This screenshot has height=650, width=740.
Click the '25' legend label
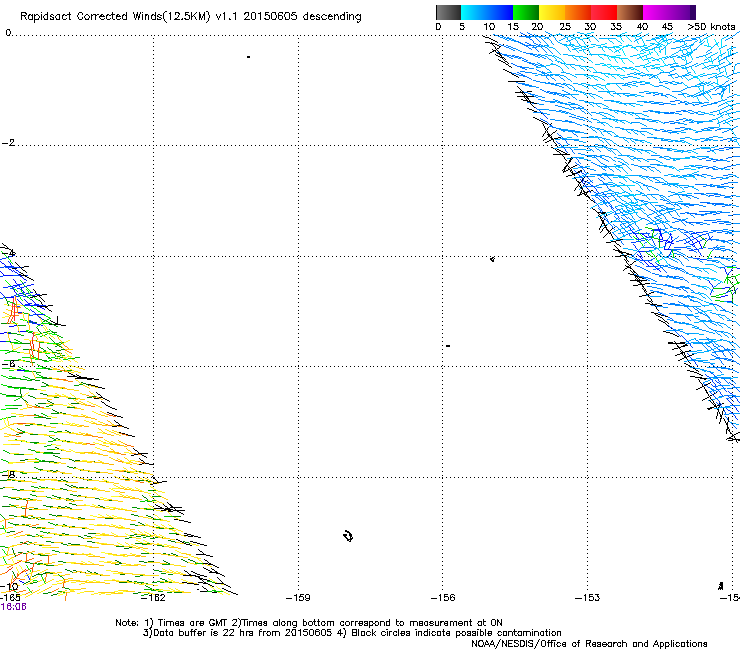pos(565,26)
